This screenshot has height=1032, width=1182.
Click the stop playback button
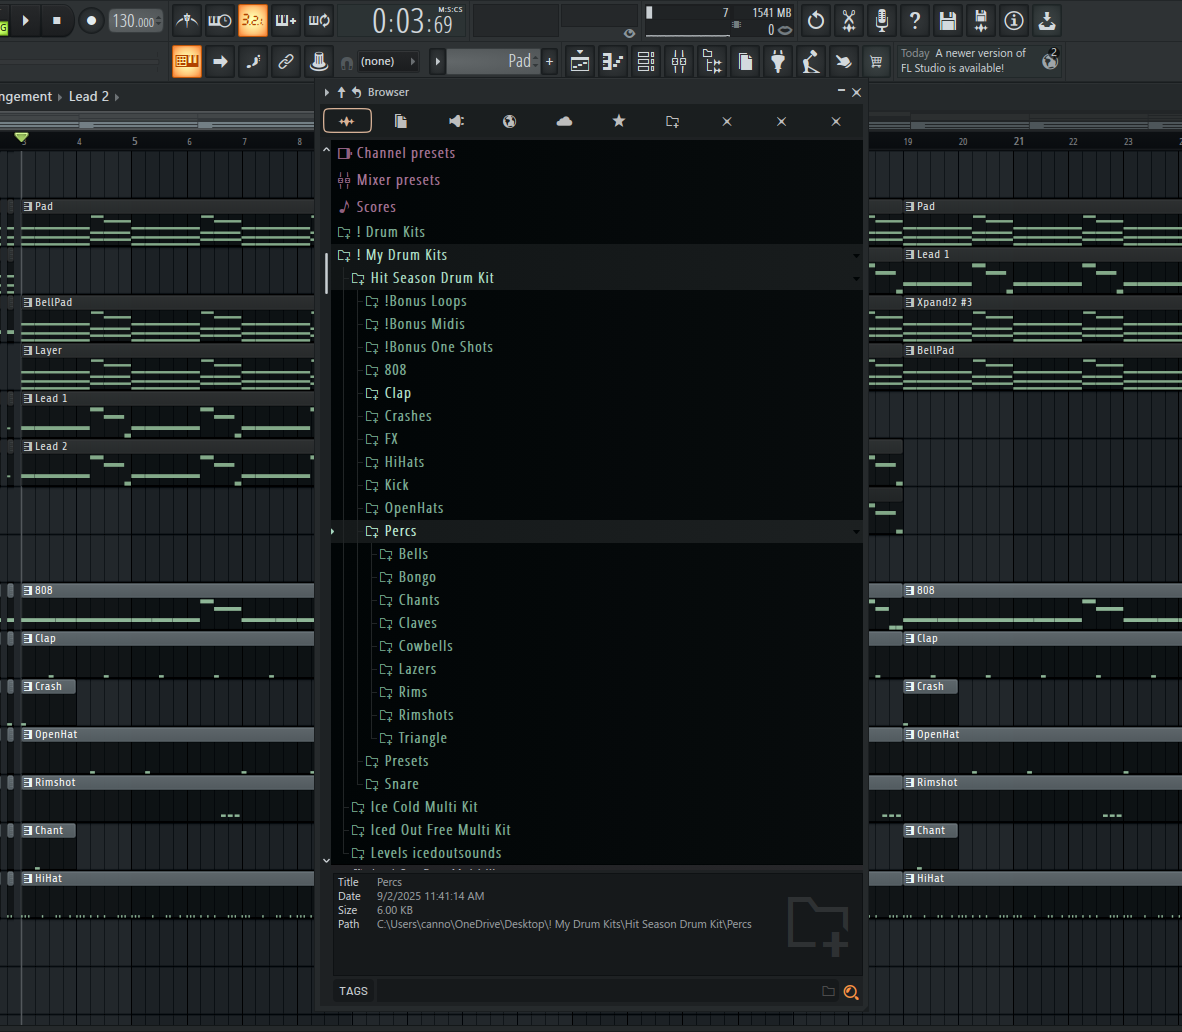pos(57,20)
